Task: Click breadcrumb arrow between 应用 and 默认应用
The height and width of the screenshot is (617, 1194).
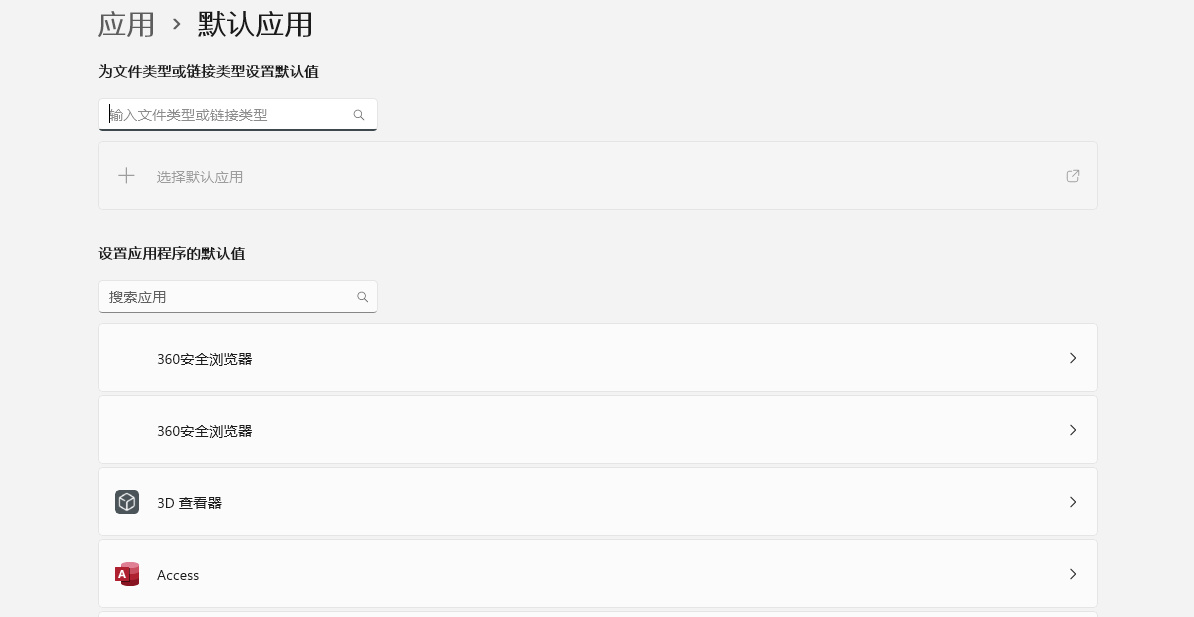Action: [x=177, y=24]
